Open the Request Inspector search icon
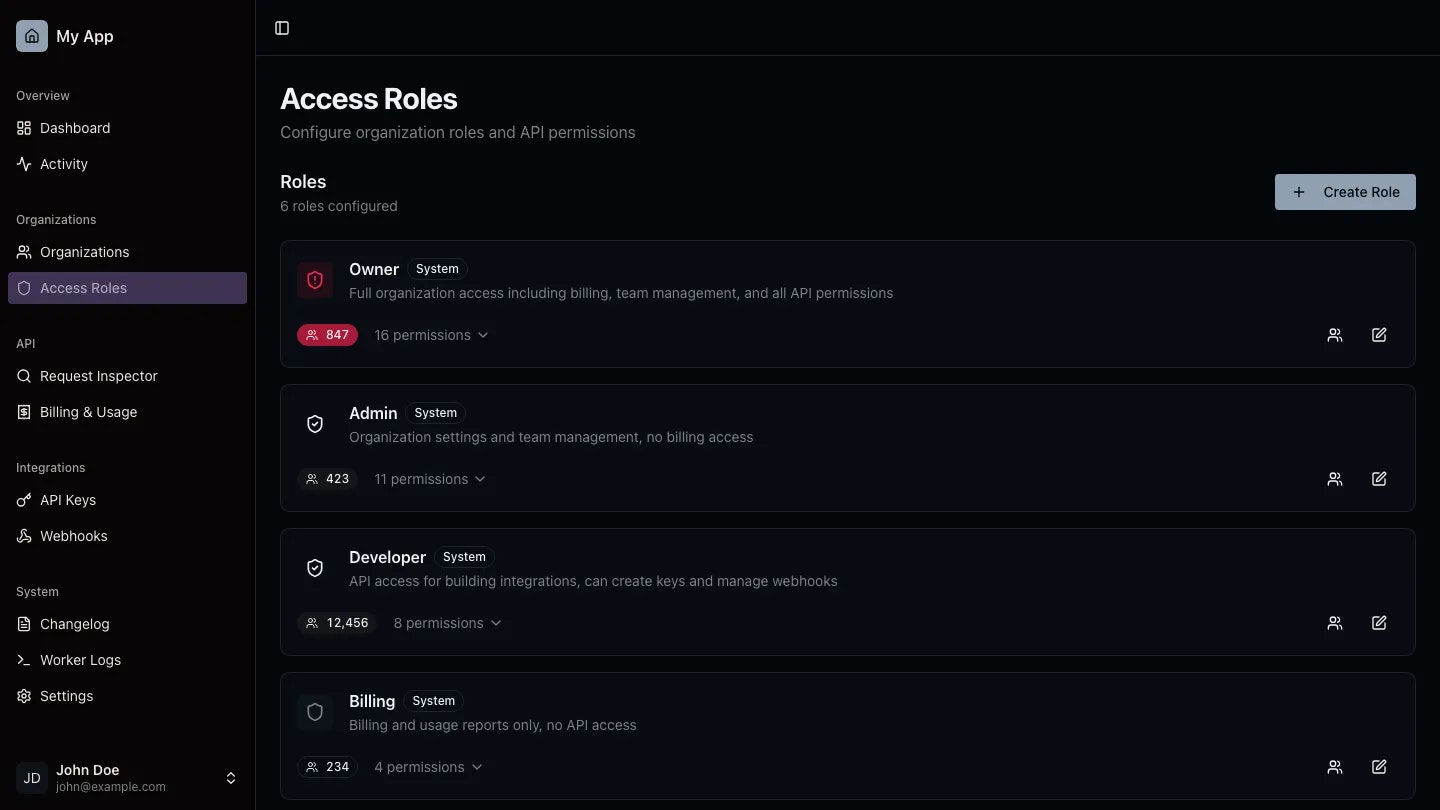 tap(23, 376)
